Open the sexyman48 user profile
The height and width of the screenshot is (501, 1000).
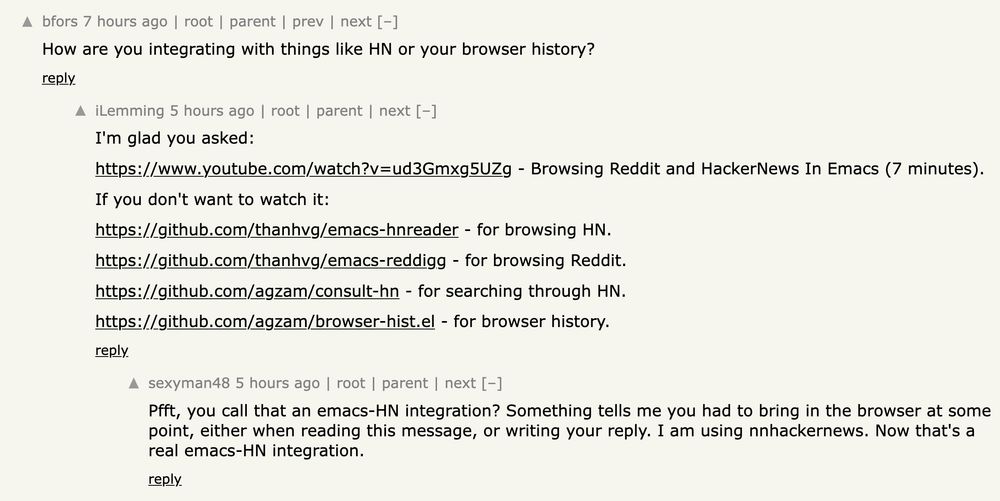(x=189, y=384)
